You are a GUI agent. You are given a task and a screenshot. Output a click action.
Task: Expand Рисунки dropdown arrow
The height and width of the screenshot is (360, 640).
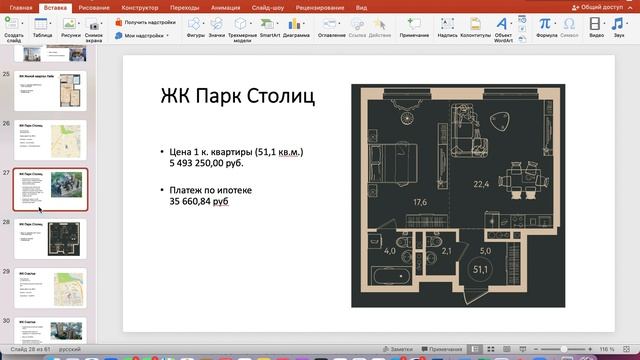coord(79,23)
